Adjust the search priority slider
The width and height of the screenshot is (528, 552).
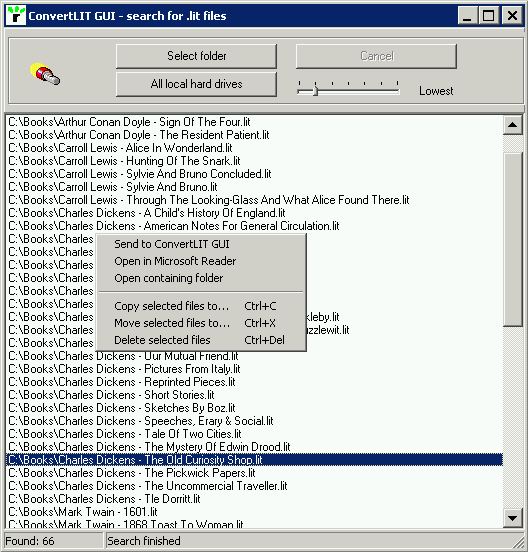[315, 91]
